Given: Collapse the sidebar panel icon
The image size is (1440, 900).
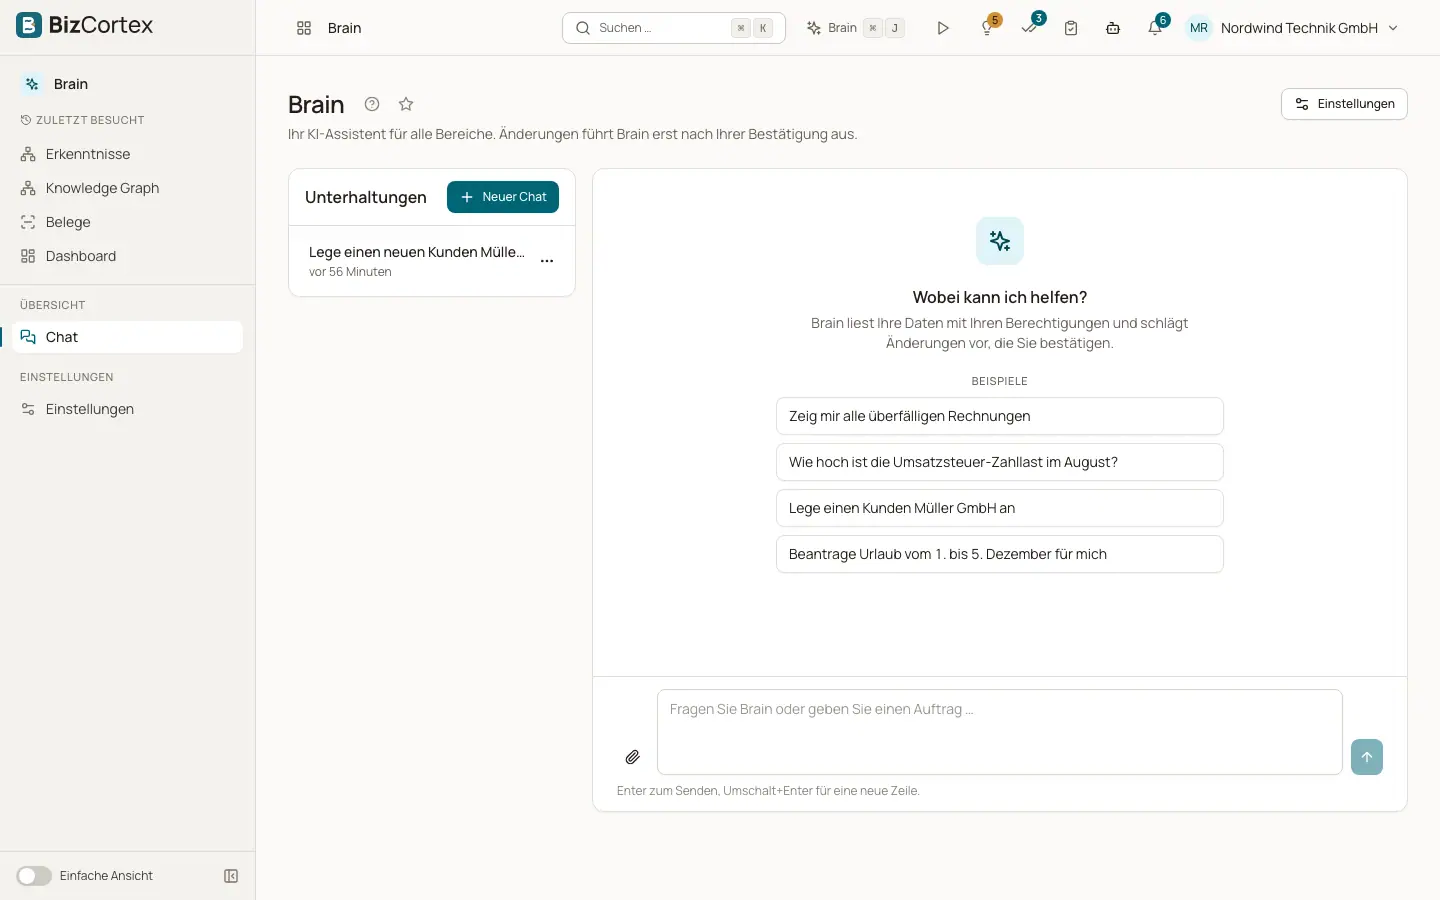Looking at the screenshot, I should [231, 876].
